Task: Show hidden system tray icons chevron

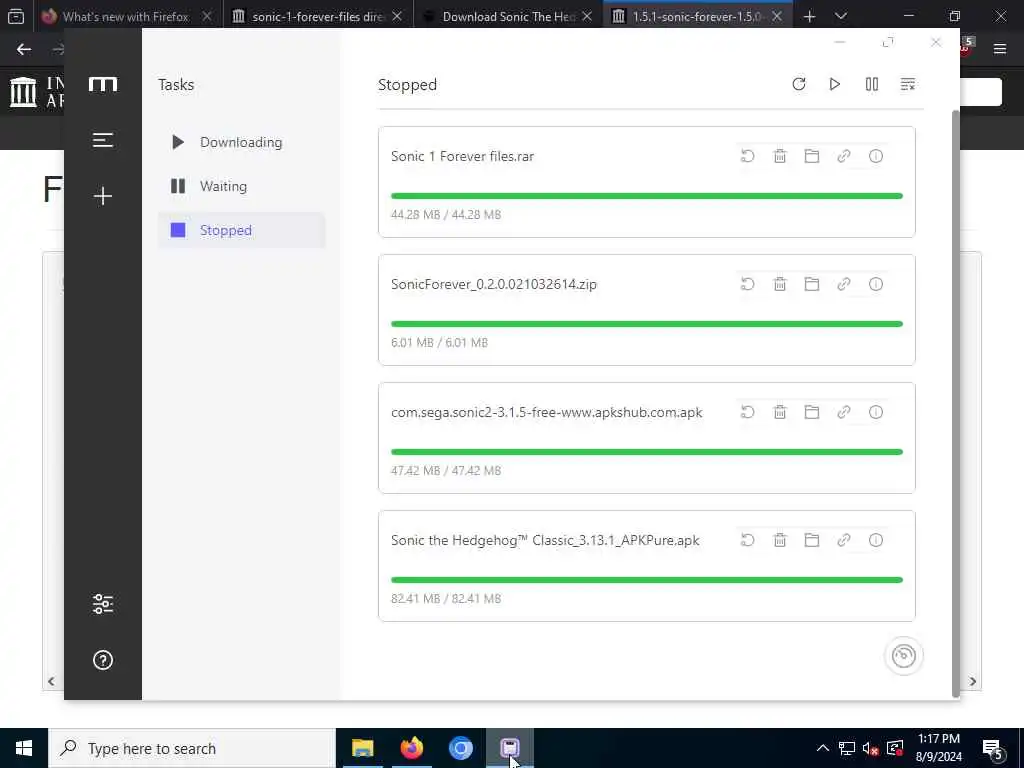Action: pyautogui.click(x=823, y=748)
